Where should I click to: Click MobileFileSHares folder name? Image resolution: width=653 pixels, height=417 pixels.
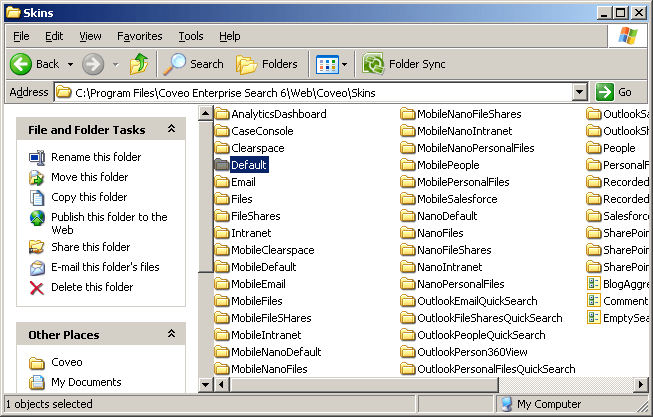click(271, 318)
